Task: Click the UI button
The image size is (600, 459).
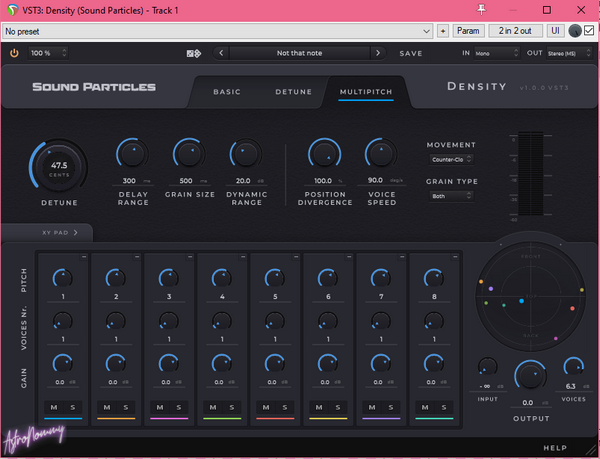Action: (555, 31)
